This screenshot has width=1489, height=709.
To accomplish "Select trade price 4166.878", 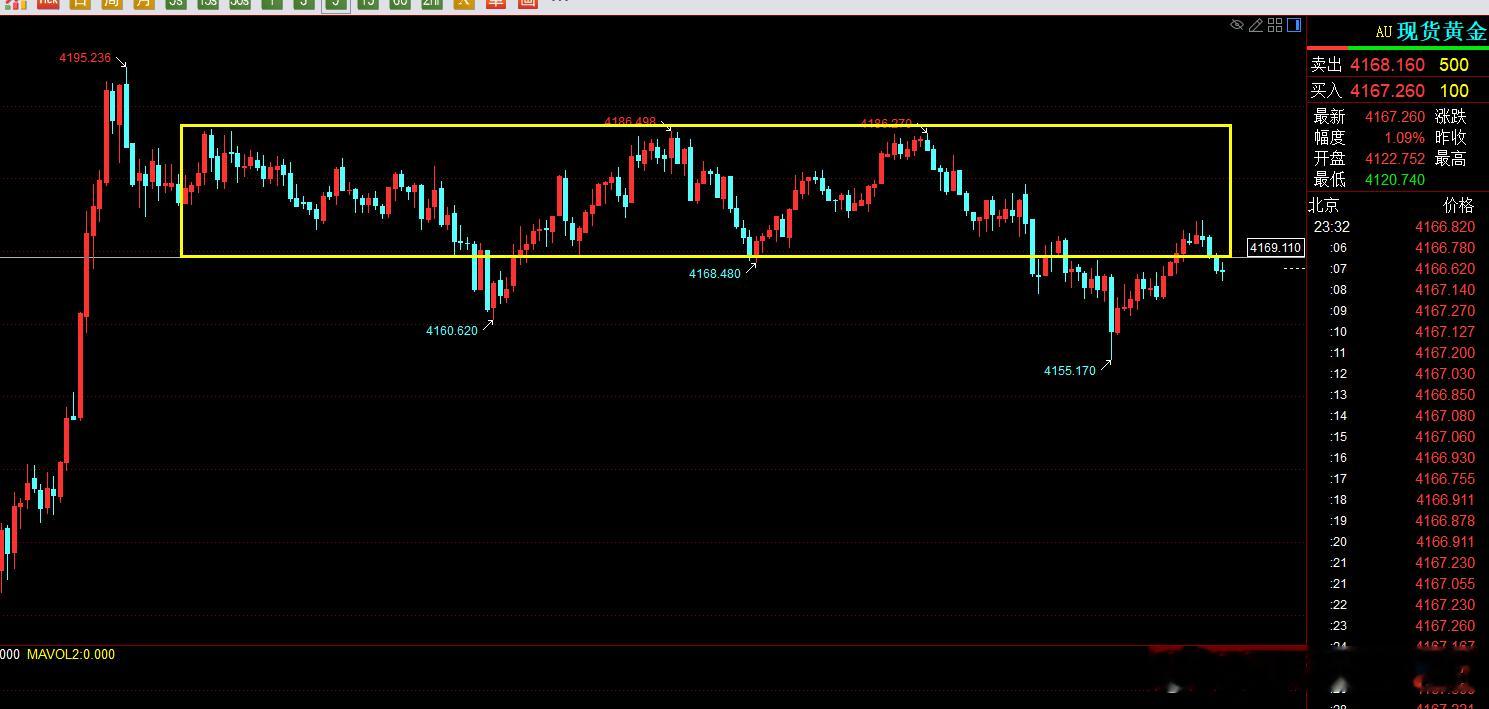I will pyautogui.click(x=1445, y=521).
